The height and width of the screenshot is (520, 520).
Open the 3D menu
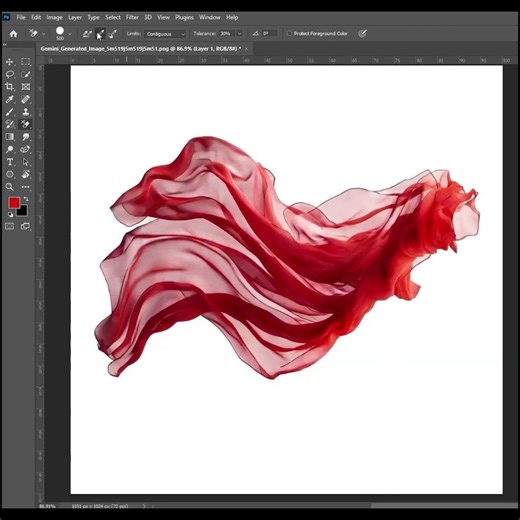(148, 17)
